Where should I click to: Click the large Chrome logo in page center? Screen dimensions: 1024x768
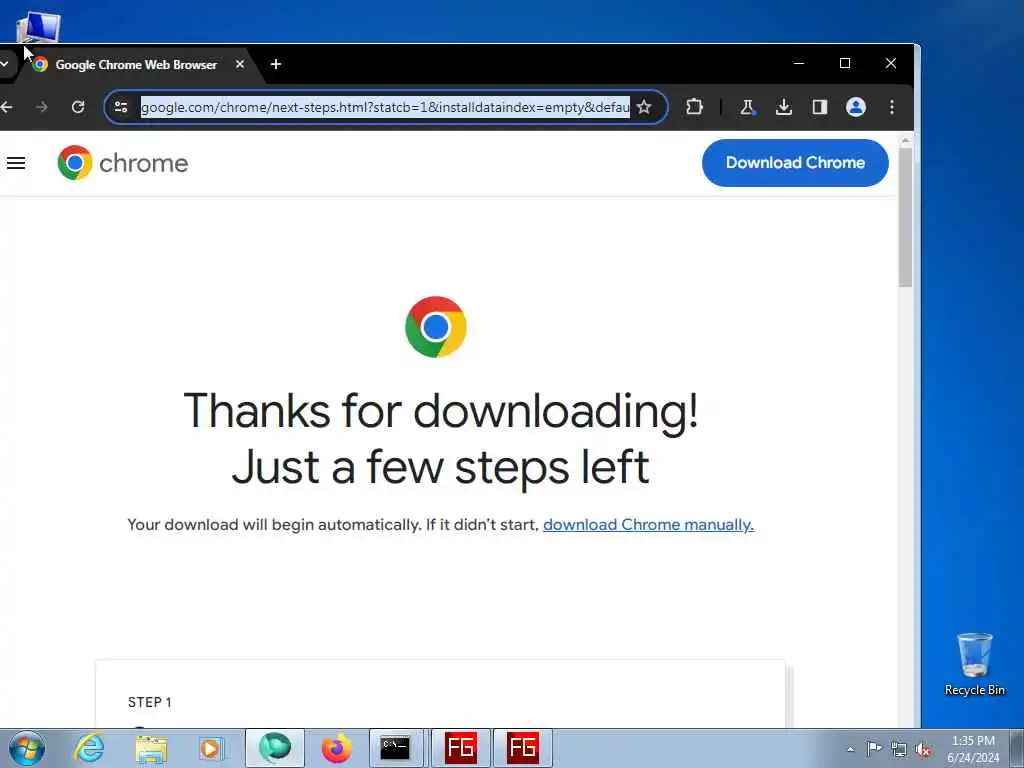436,327
